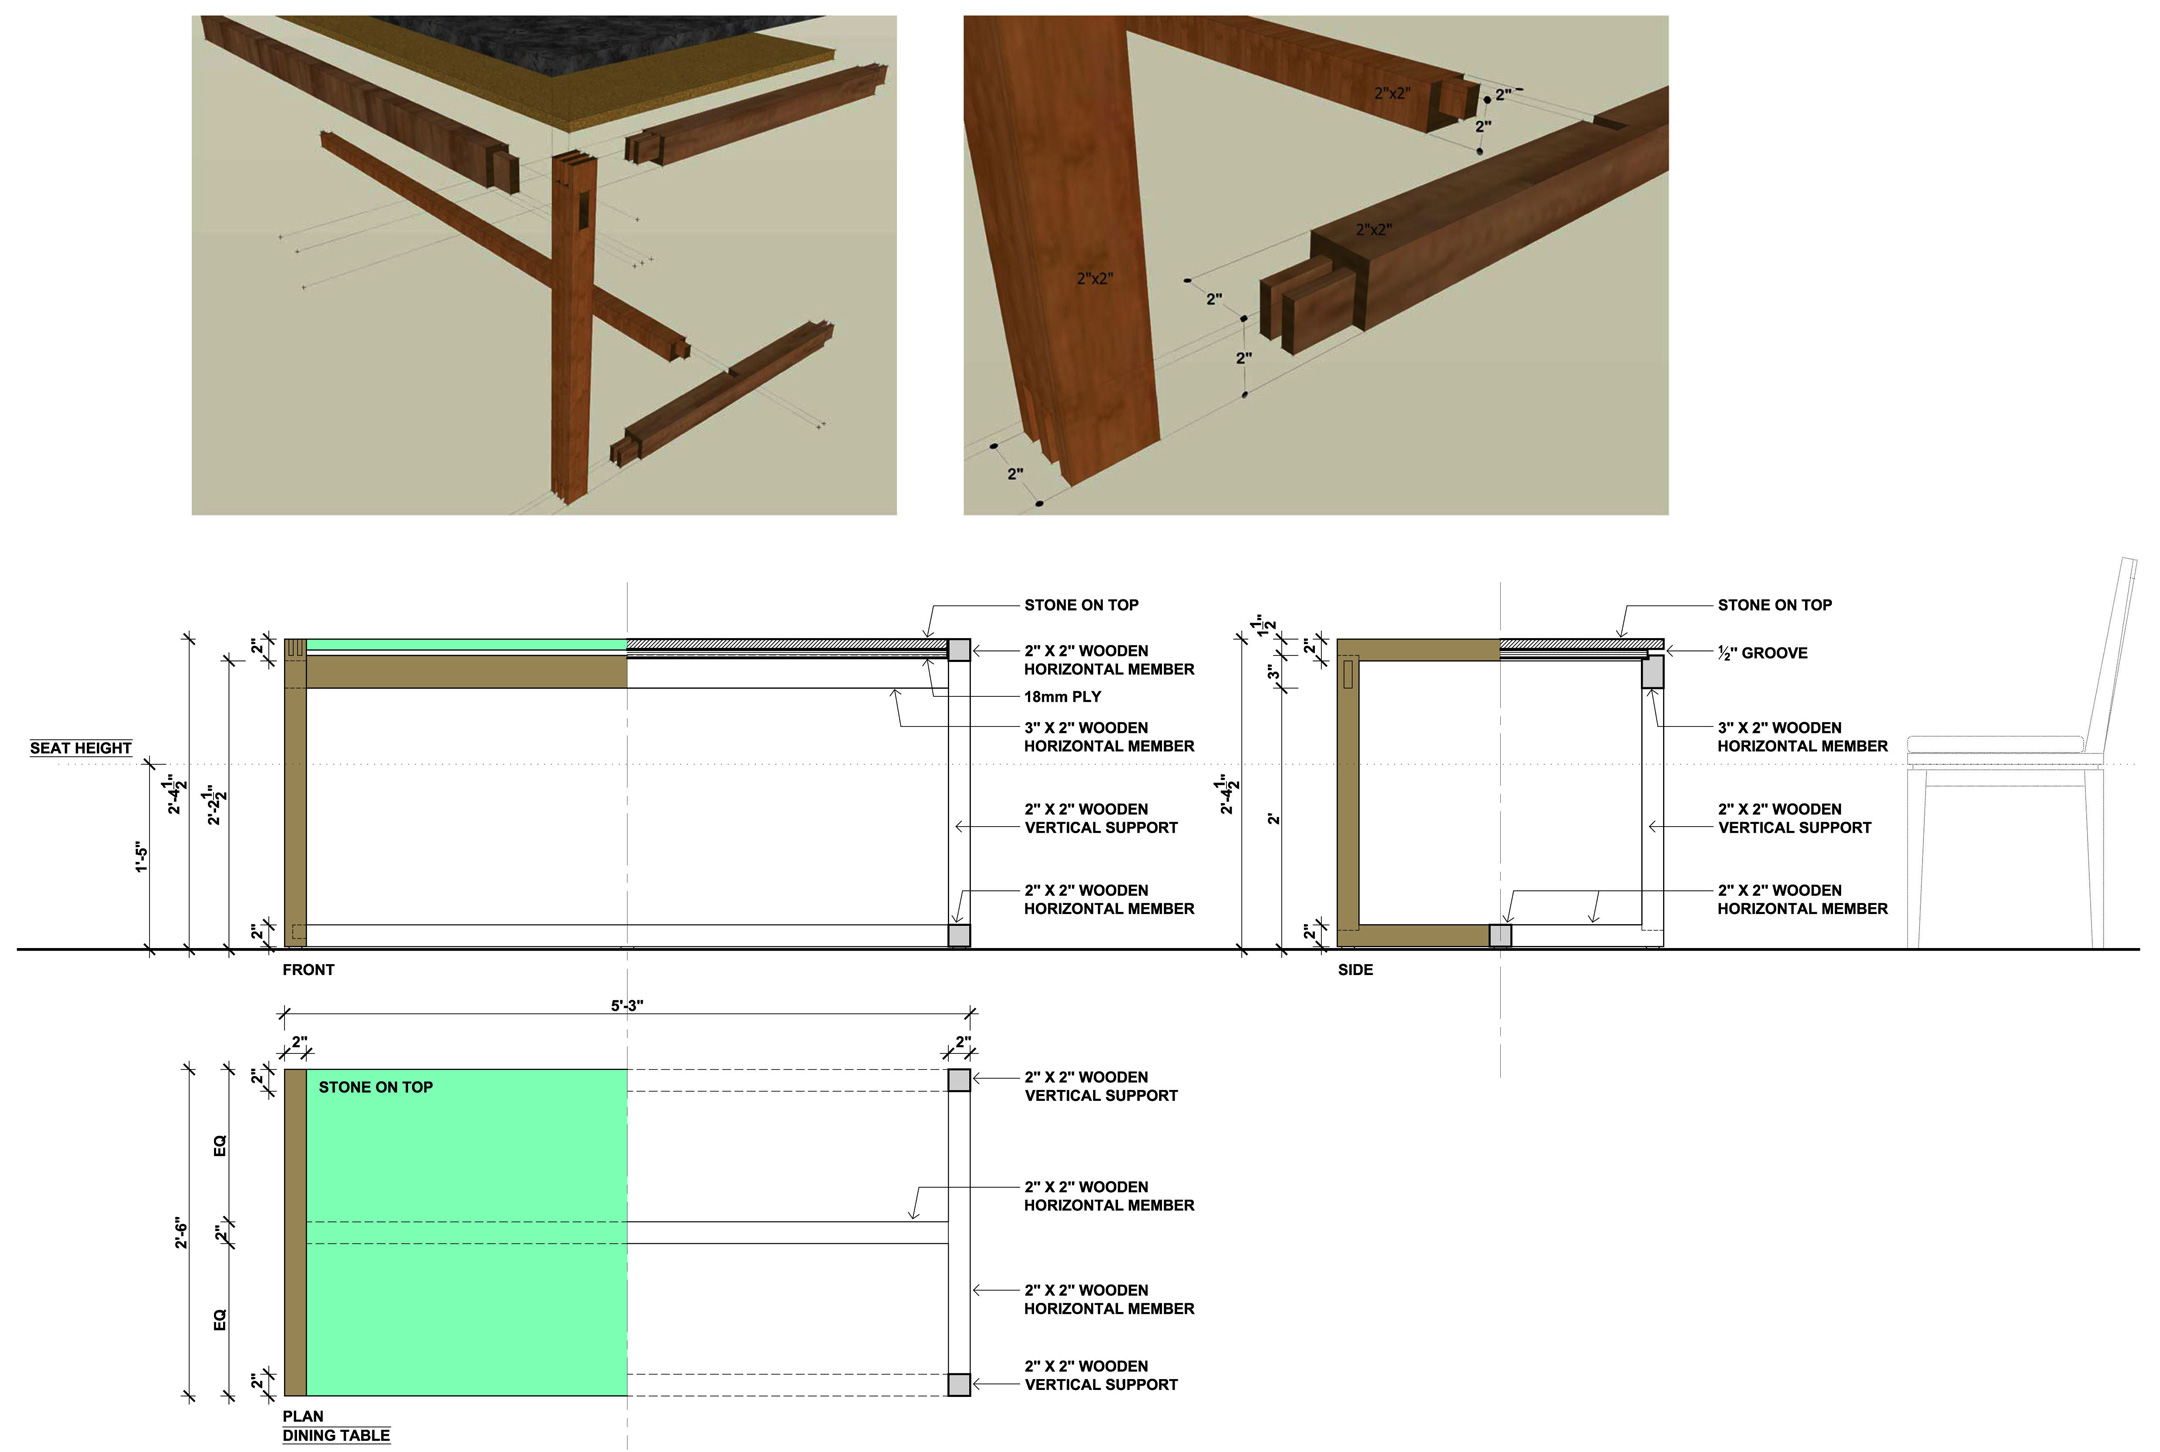Screen dimensions: 2160x1452
Task: Select the 2'-6" plan width dimension
Action: tap(182, 1232)
